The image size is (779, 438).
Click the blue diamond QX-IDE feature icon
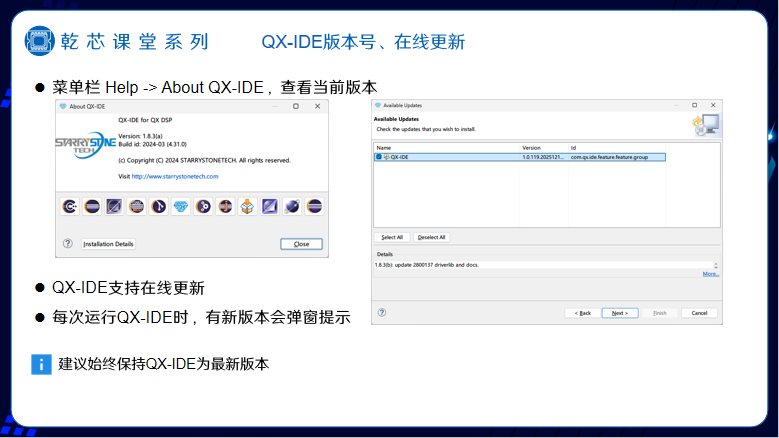(x=181, y=206)
